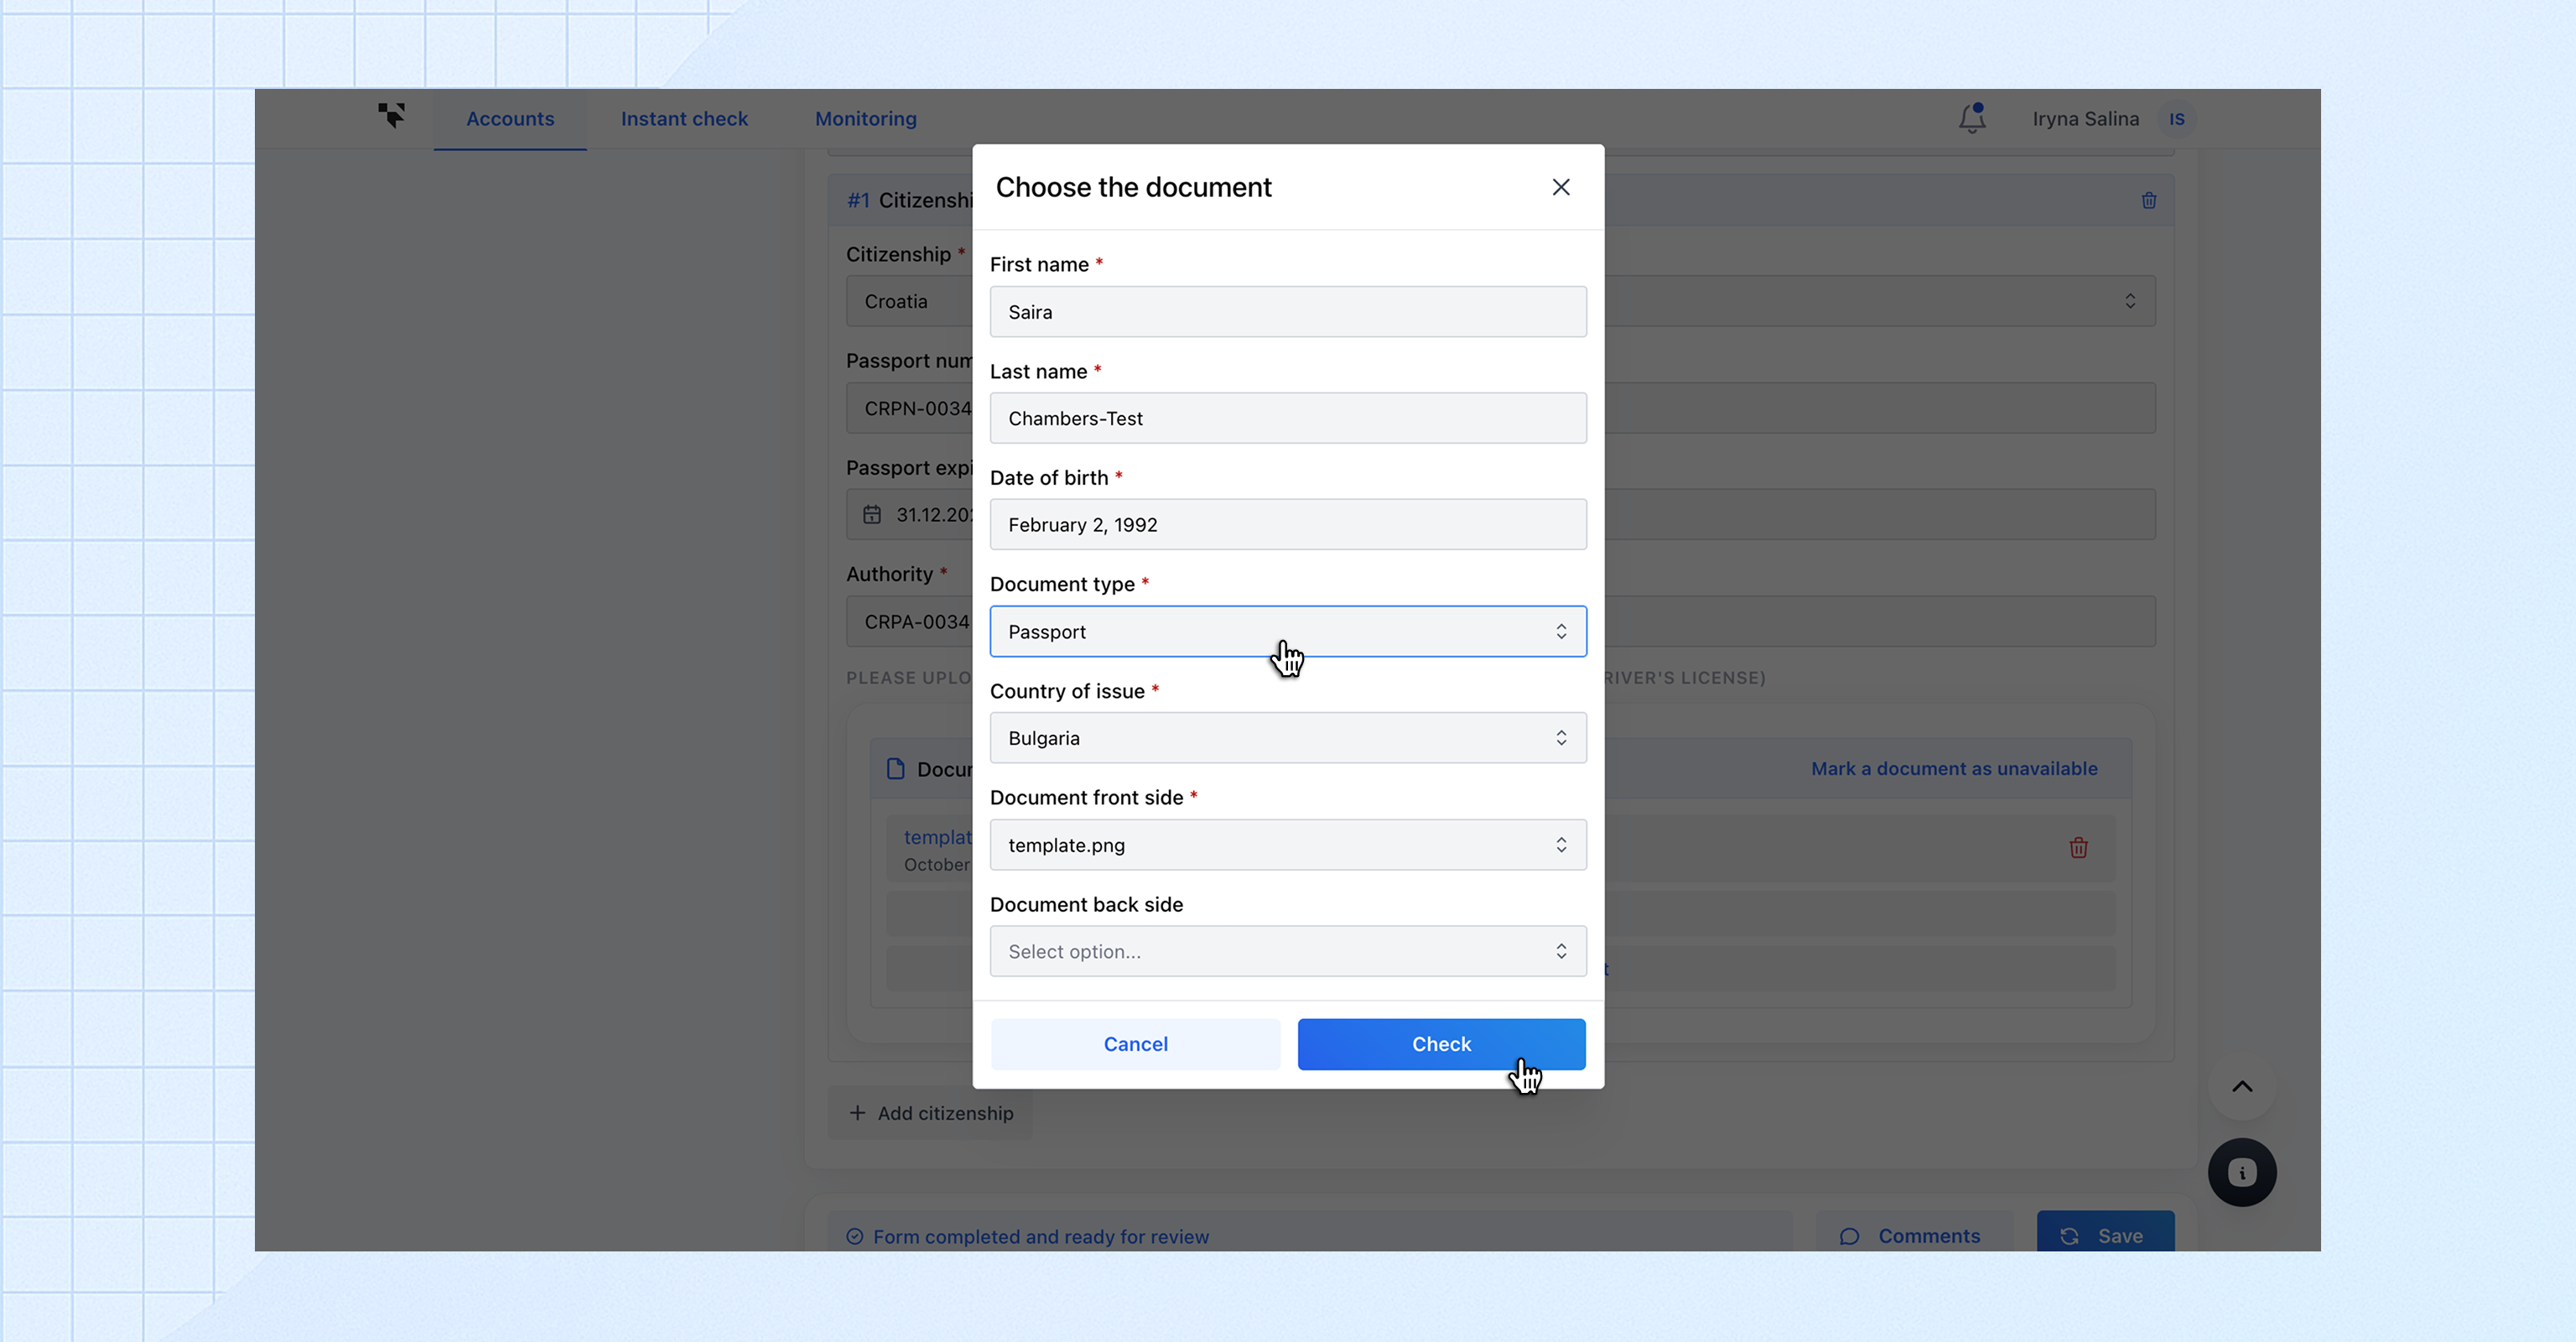Close the Choose the document dialog
Viewport: 2576px width, 1342px height.
coord(1560,187)
